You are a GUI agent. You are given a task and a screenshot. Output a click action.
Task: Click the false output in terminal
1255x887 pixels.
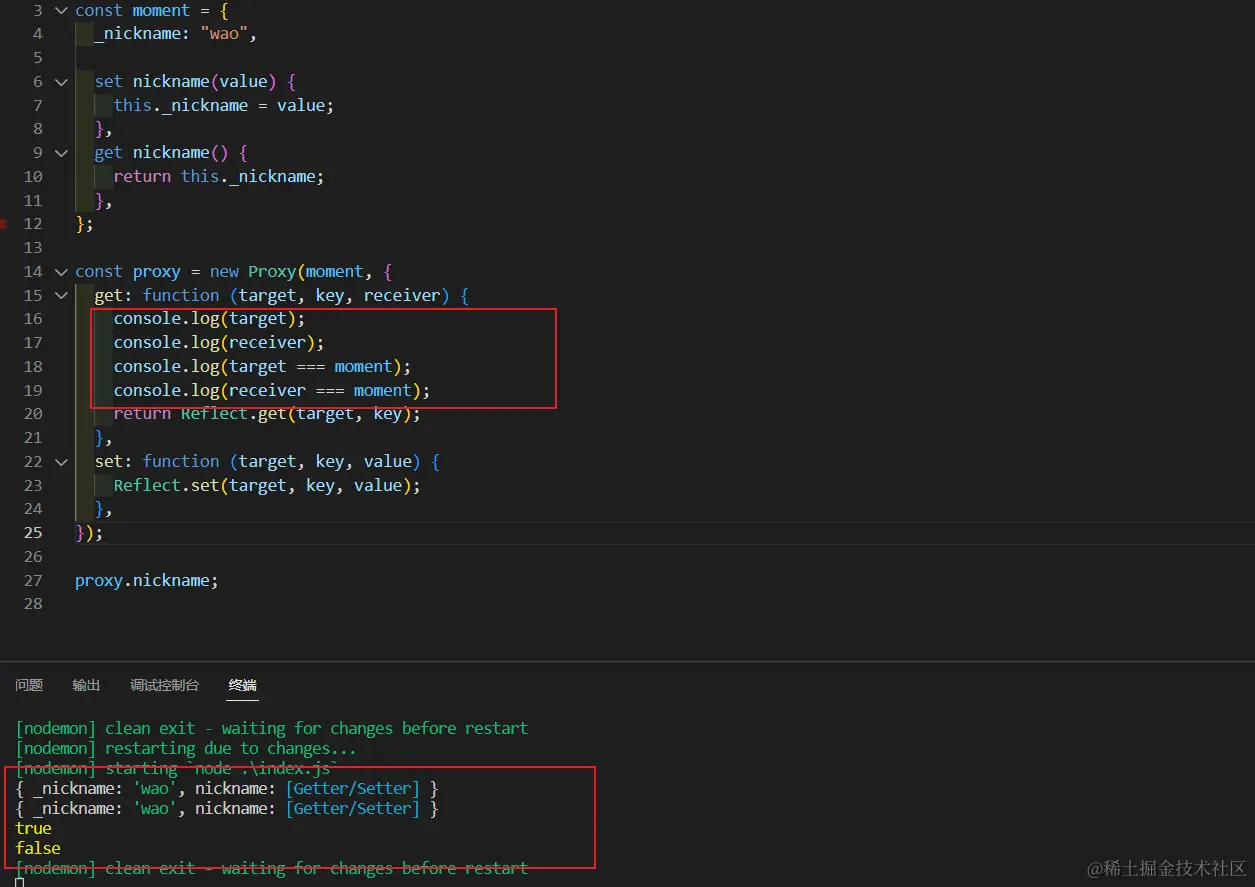click(38, 848)
